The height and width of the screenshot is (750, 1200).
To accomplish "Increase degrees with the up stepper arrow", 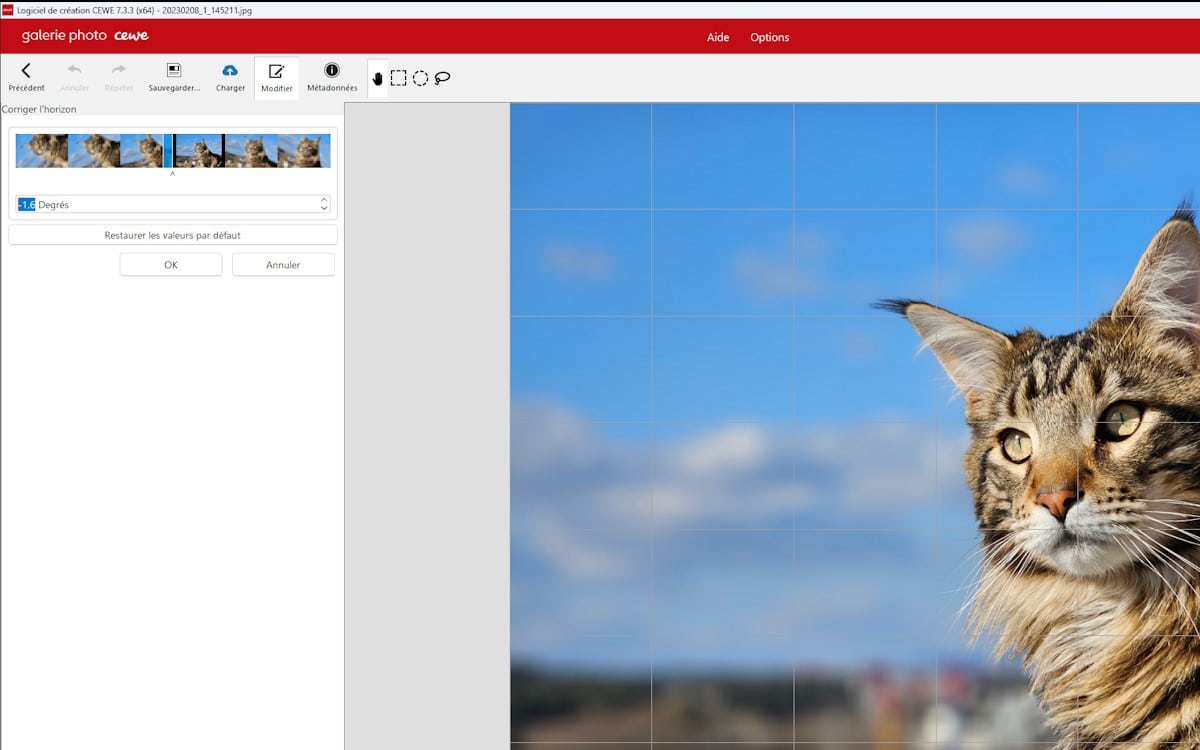I will pos(324,200).
